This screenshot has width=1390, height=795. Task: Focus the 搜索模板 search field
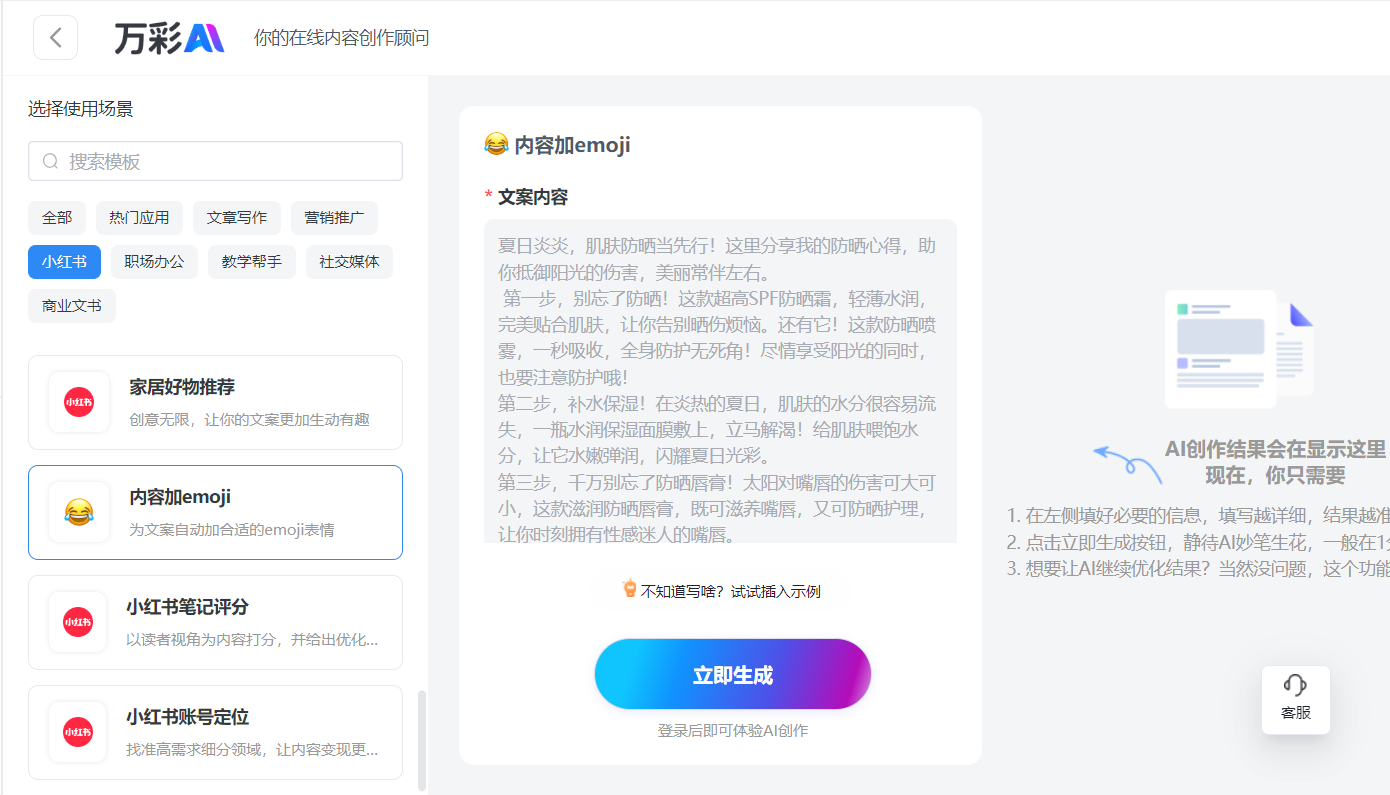215,161
